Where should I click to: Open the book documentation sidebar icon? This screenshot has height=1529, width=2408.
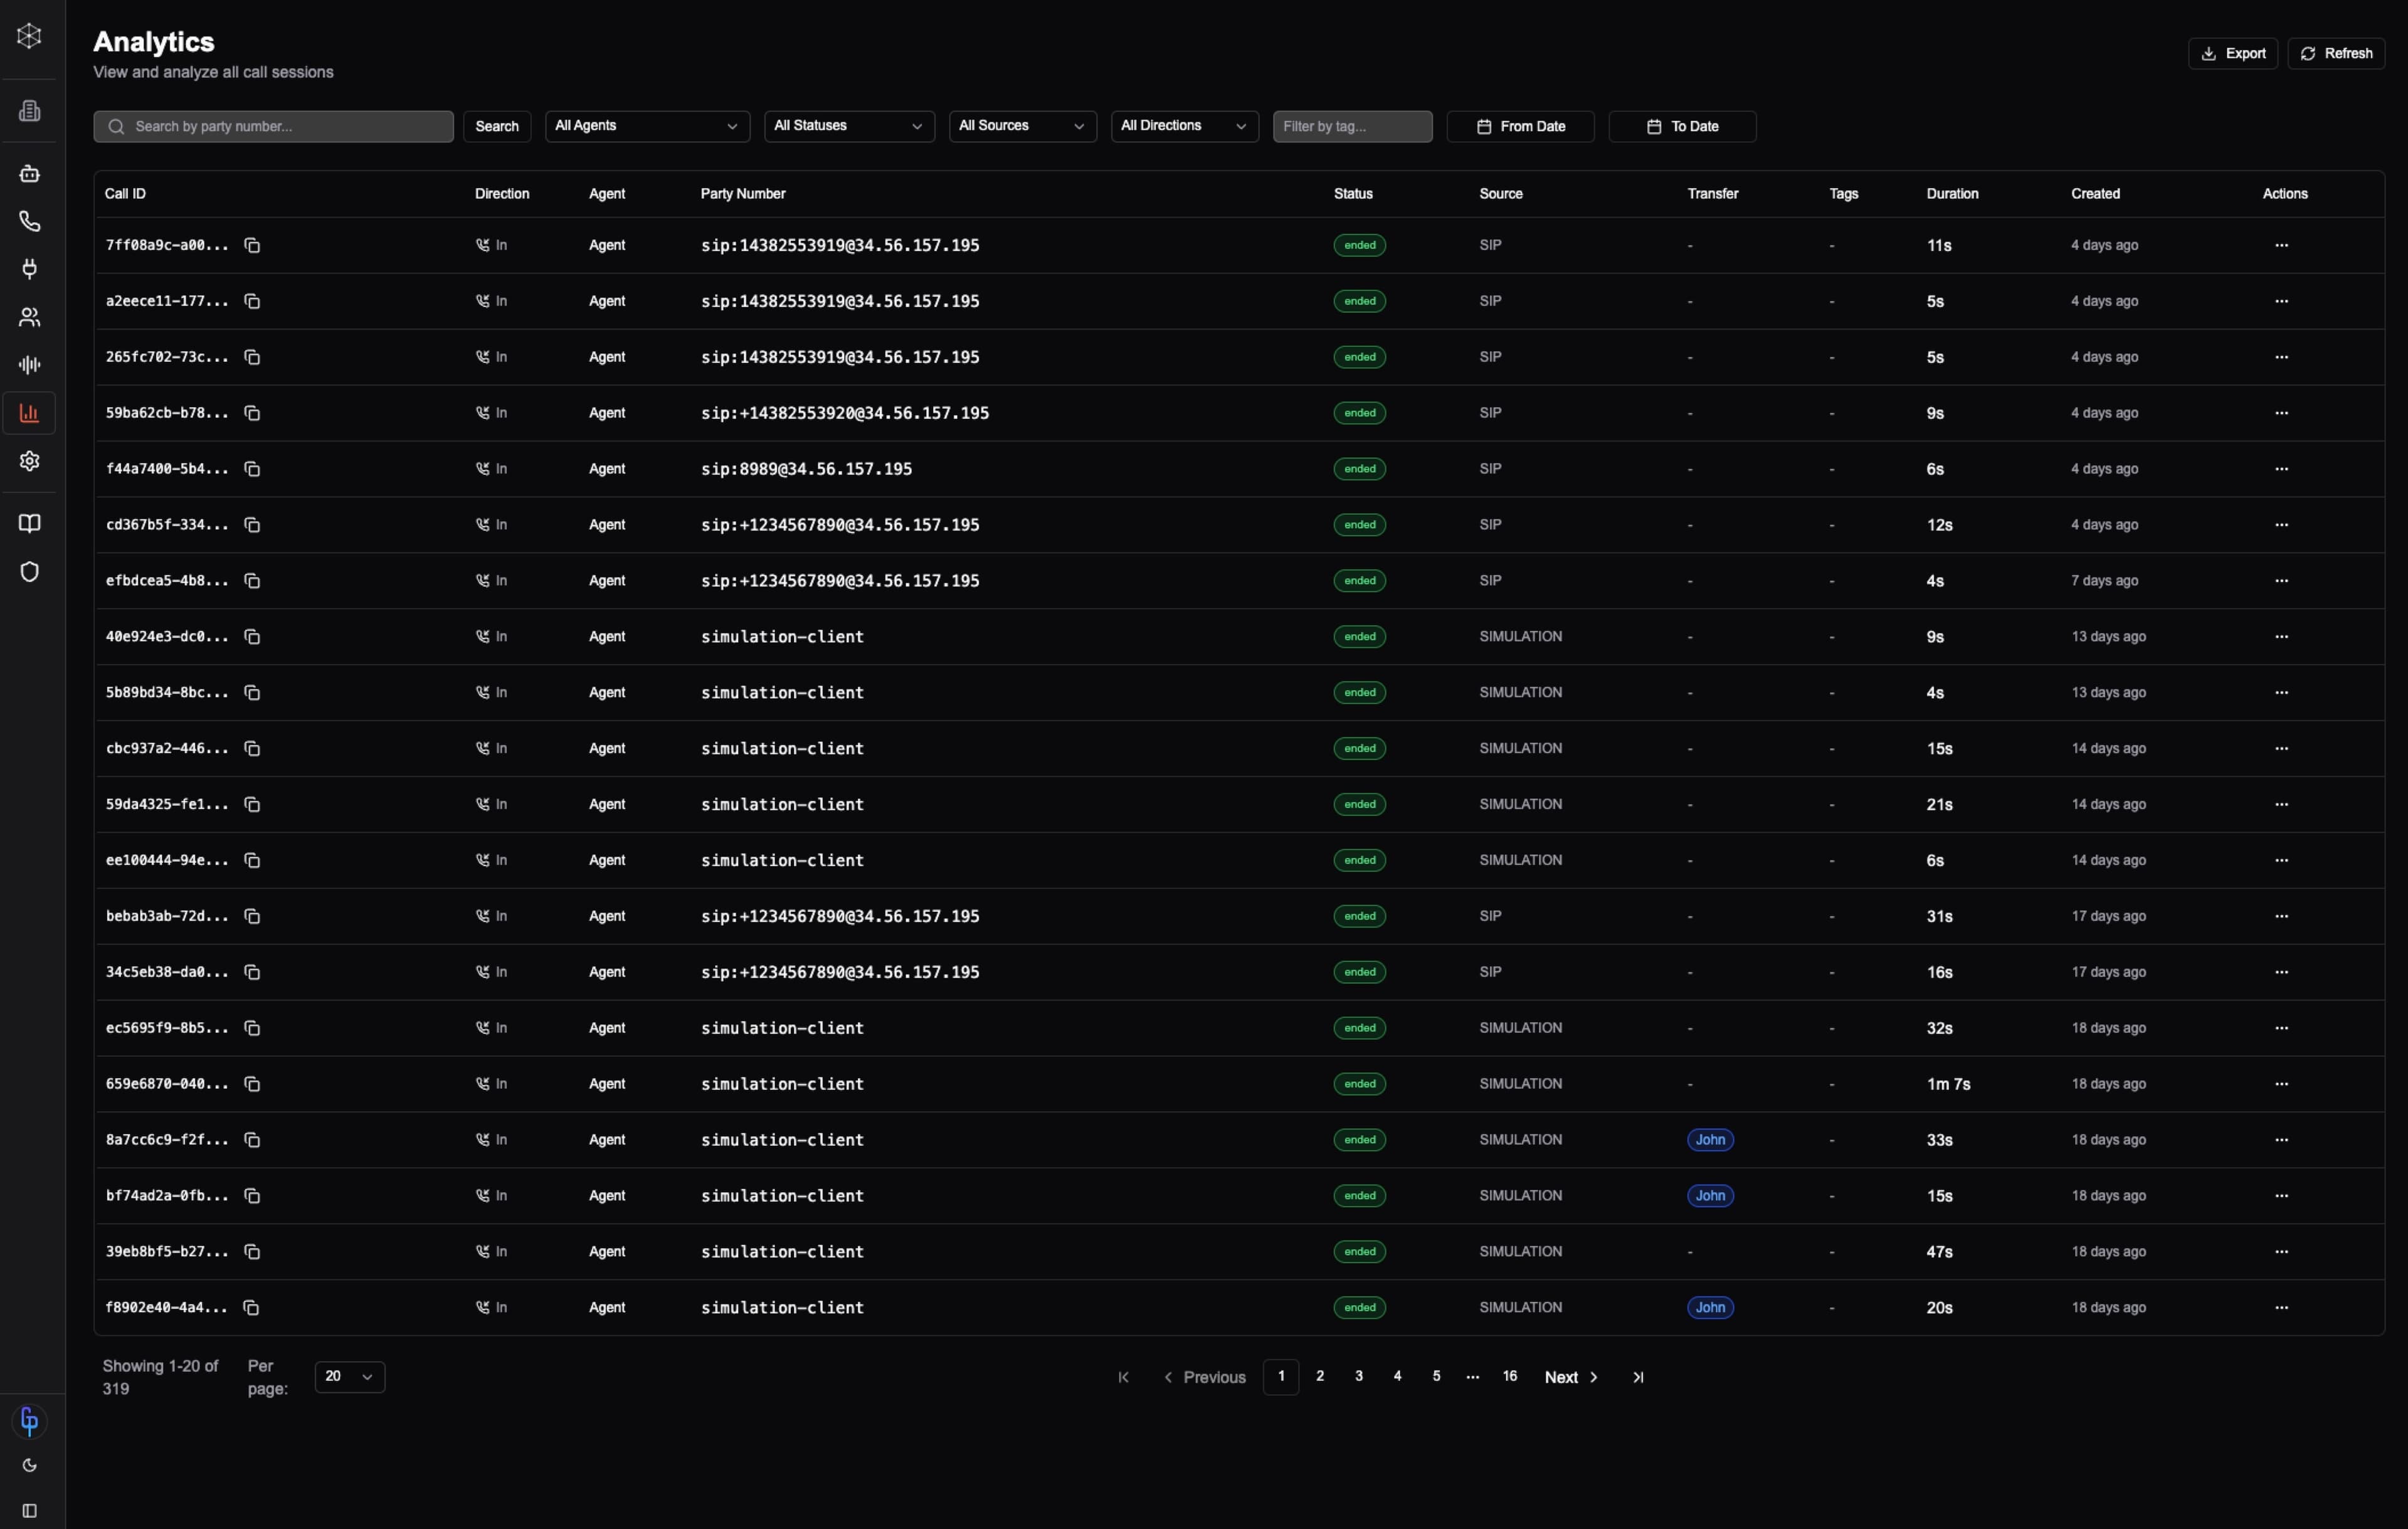click(29, 523)
